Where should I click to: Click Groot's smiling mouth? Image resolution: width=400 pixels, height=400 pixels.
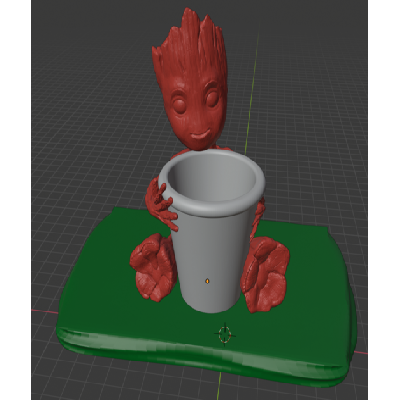pyautogui.click(x=200, y=135)
